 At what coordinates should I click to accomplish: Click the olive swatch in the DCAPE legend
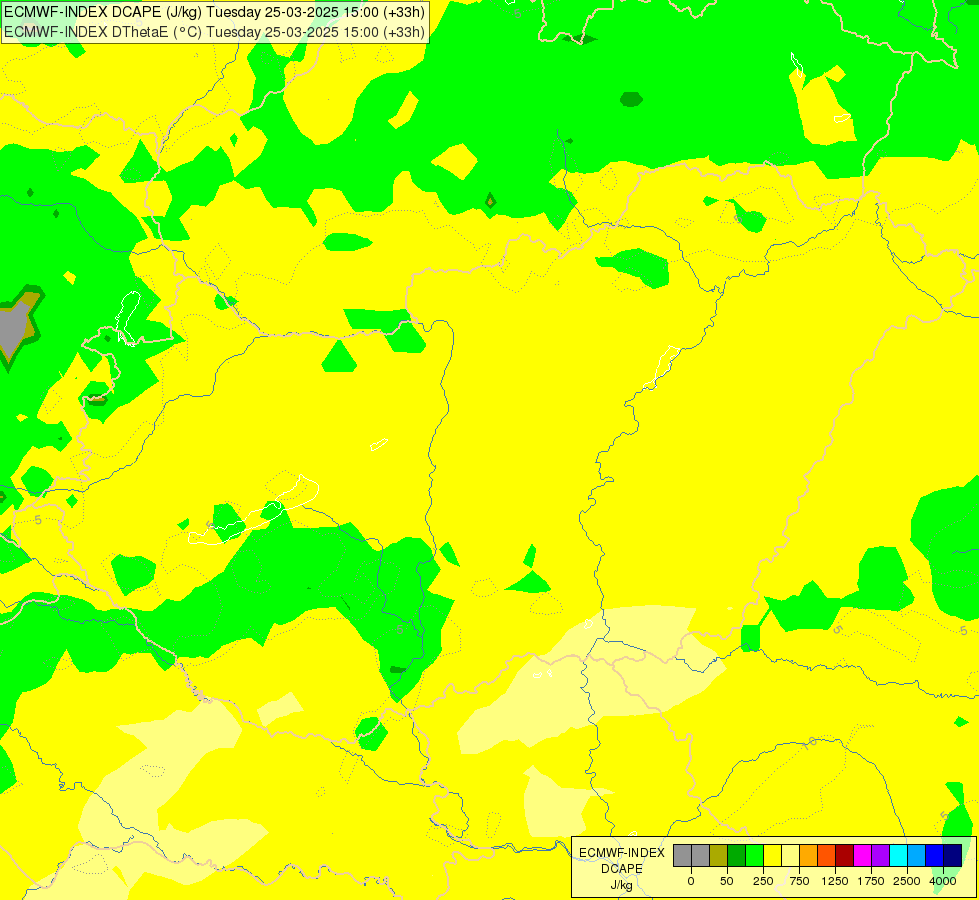coord(719,855)
